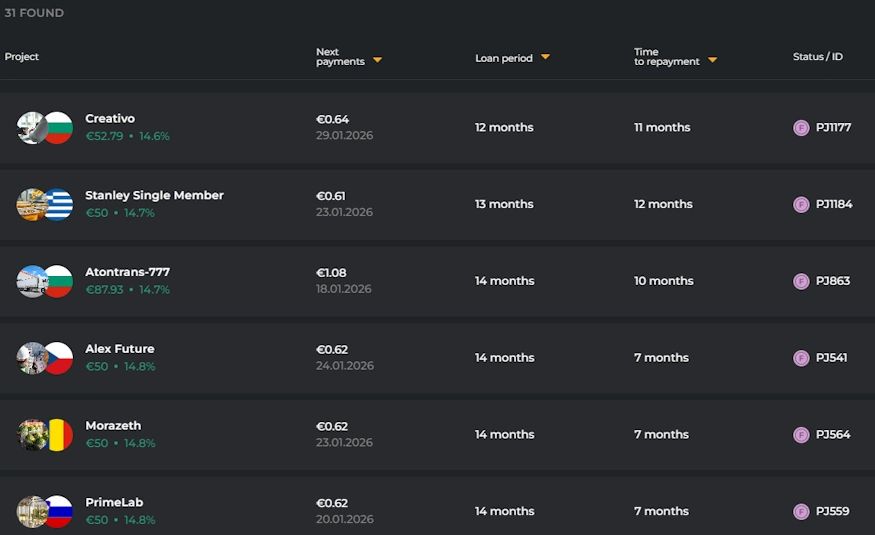875x535 pixels.
Task: Click the status icon beside PJ1177
Action: [801, 128]
